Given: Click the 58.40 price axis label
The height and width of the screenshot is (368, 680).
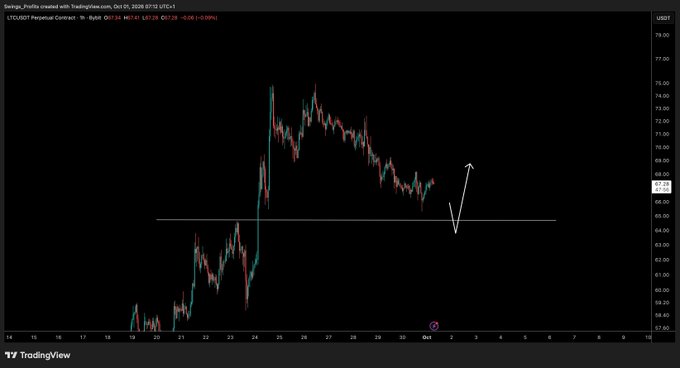Looking at the screenshot, I should 662,315.
